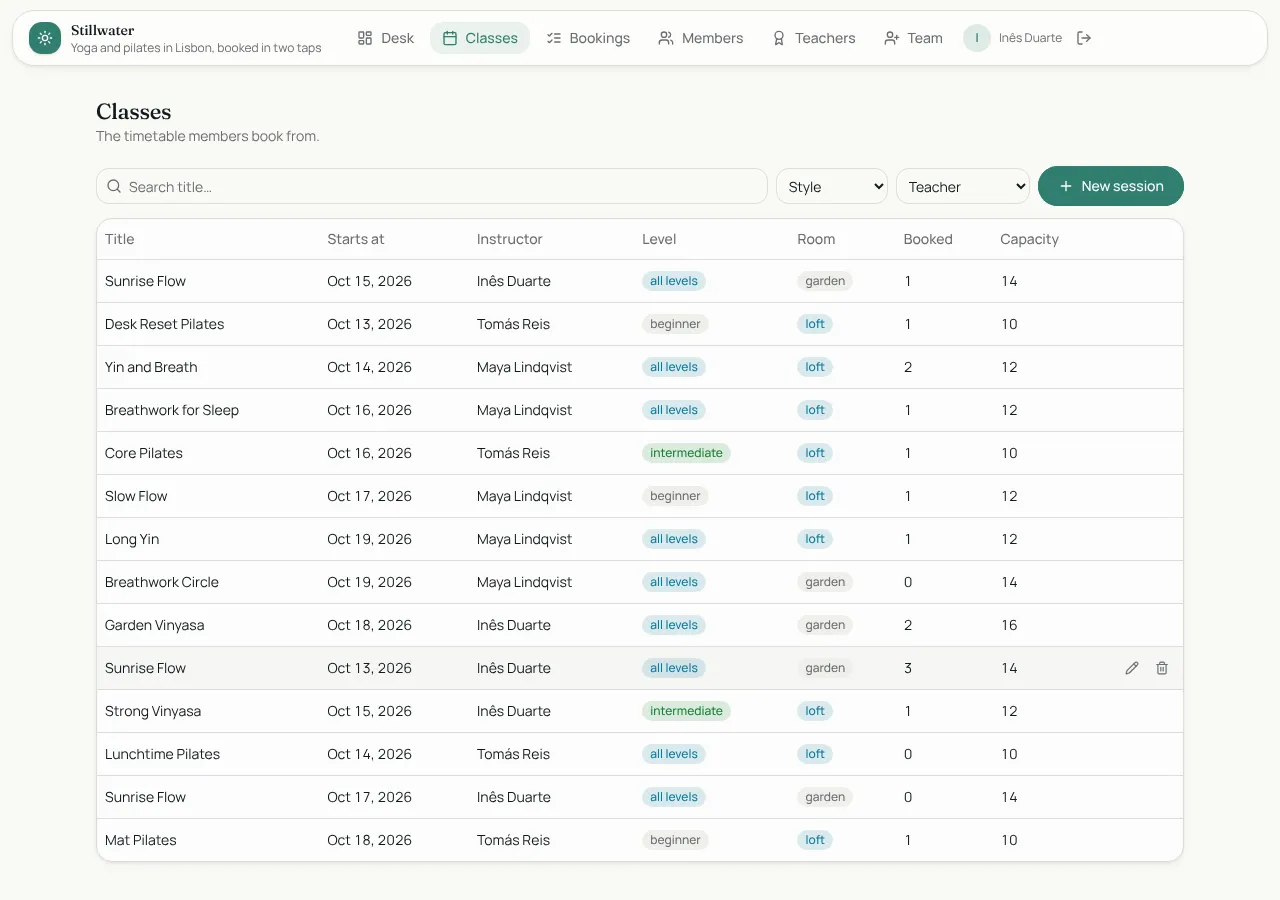The height and width of the screenshot is (900, 1280).
Task: Click the Strong Vinyasa title
Action: tap(153, 711)
